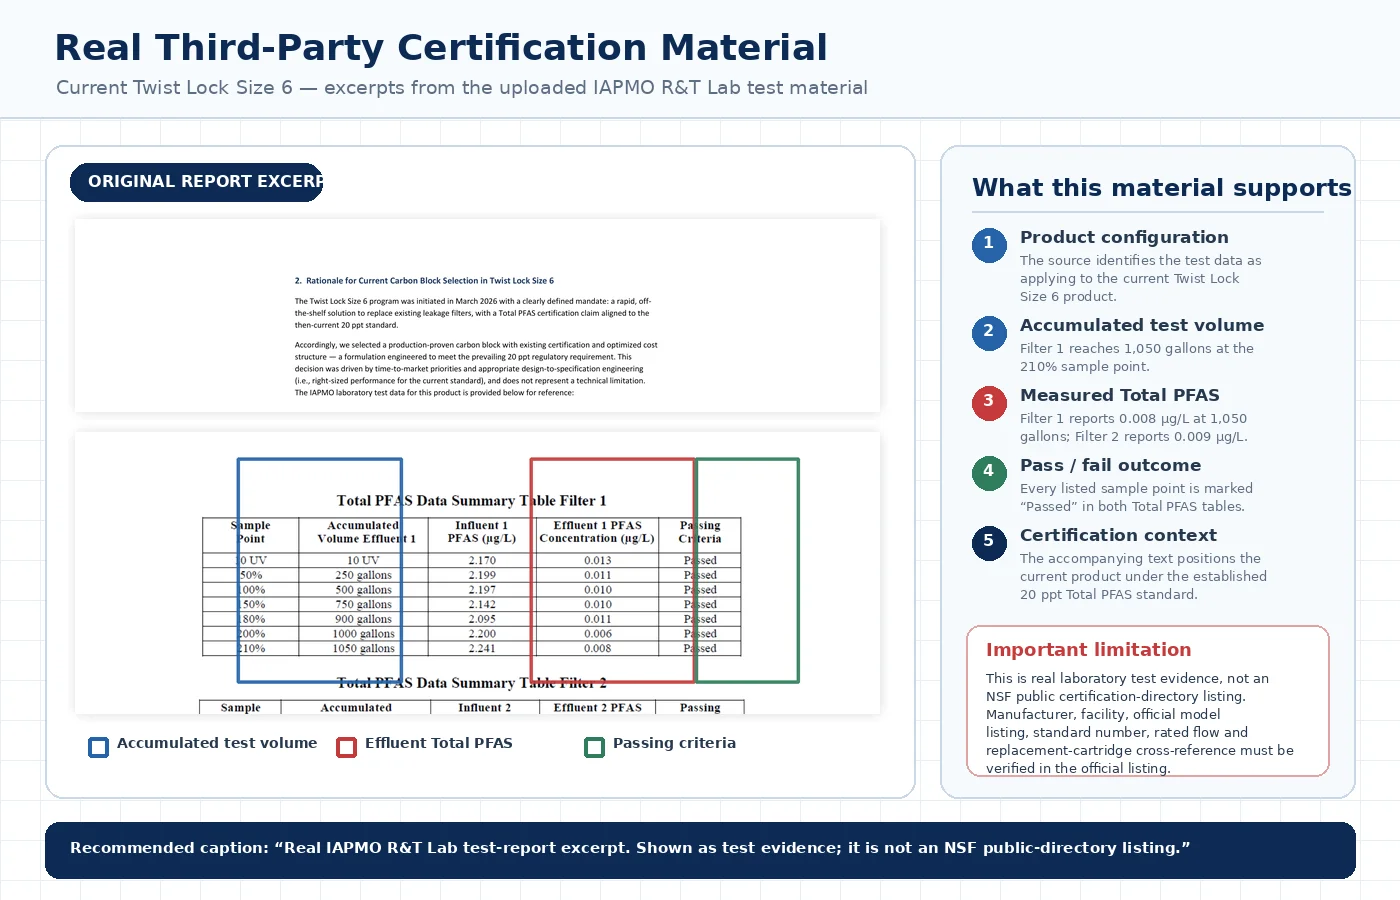Click the 1050 gallons table cell
This screenshot has width=1400, height=900.
pyautogui.click(x=364, y=648)
